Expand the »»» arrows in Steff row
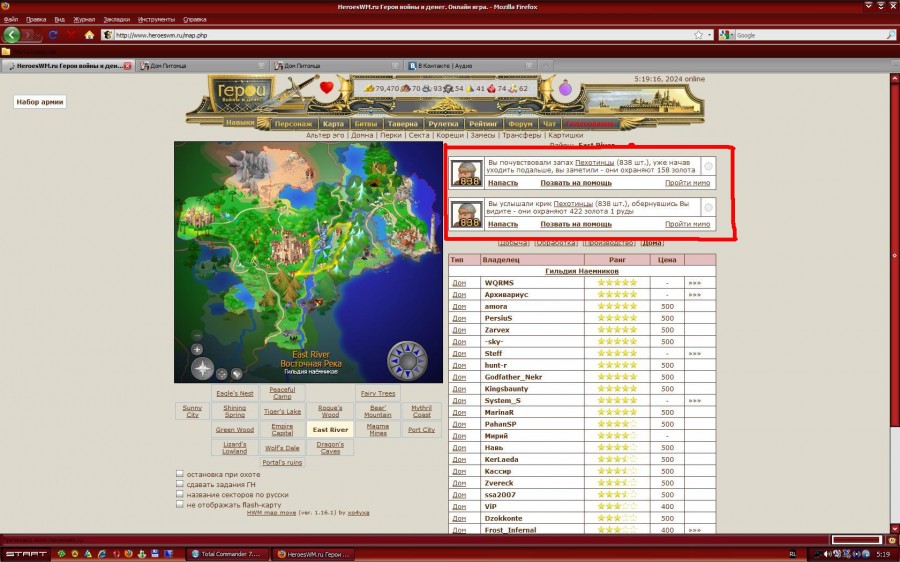The image size is (900, 562). coord(695,354)
